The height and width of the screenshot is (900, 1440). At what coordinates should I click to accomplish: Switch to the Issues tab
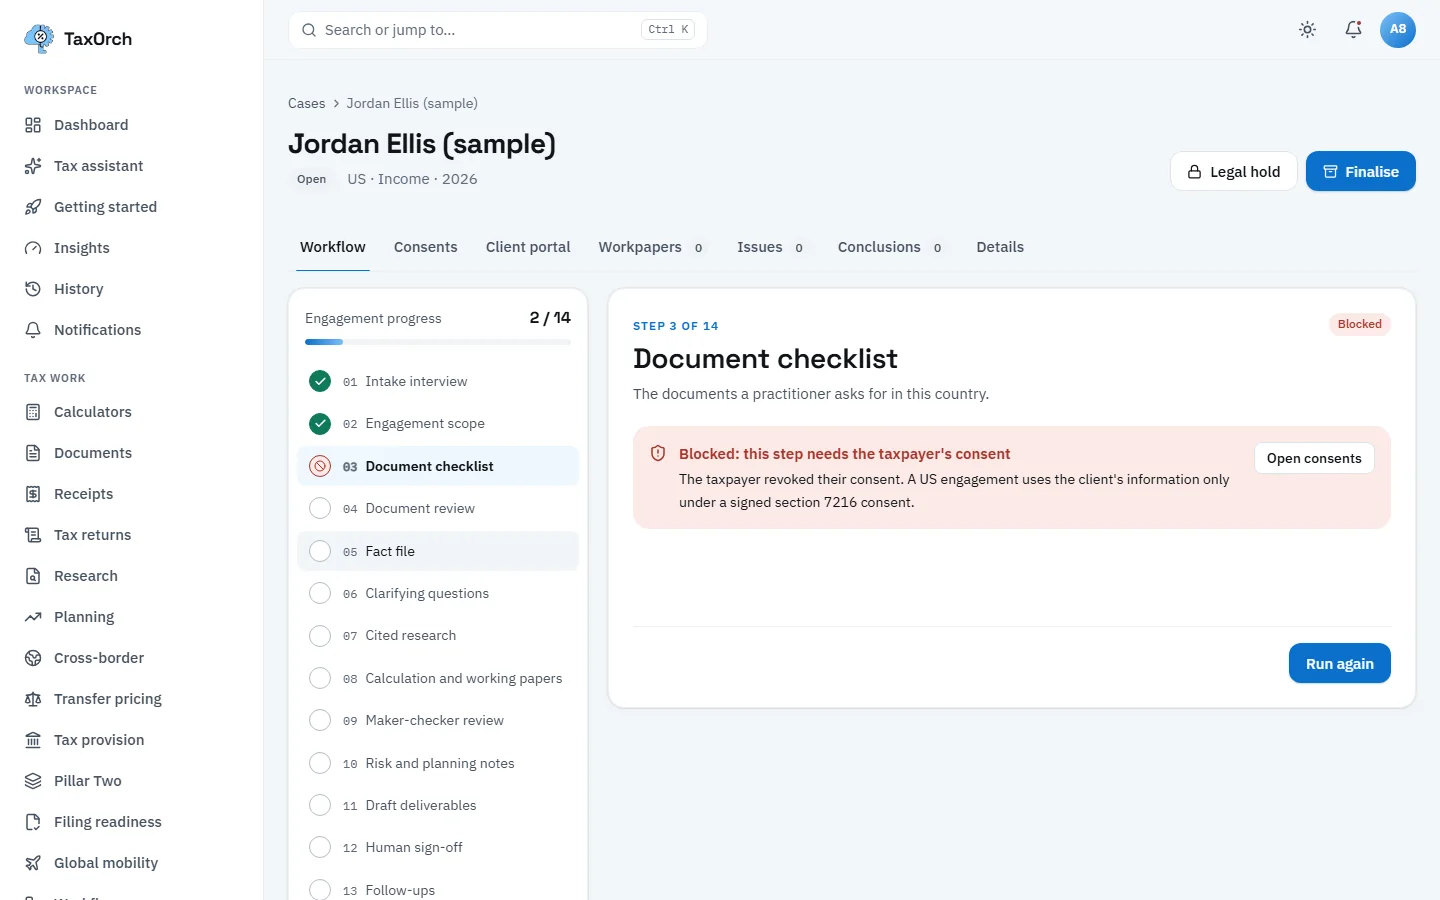[x=771, y=247]
